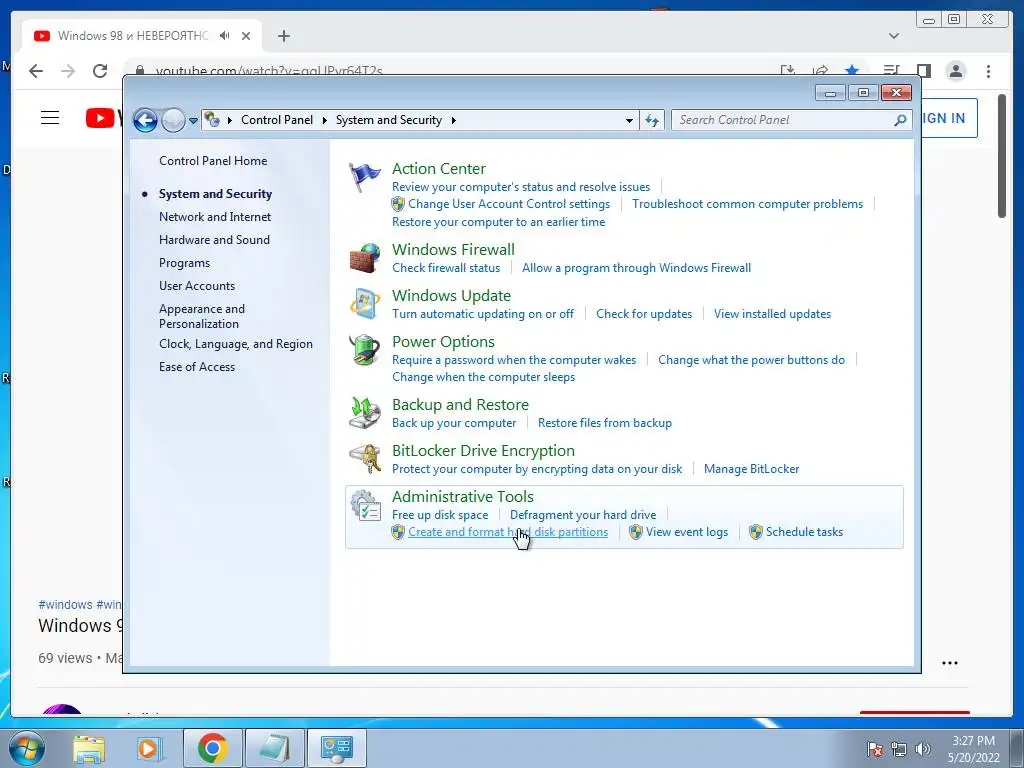Open the Chrome side panel icon
1024x768 pixels.
tap(923, 71)
